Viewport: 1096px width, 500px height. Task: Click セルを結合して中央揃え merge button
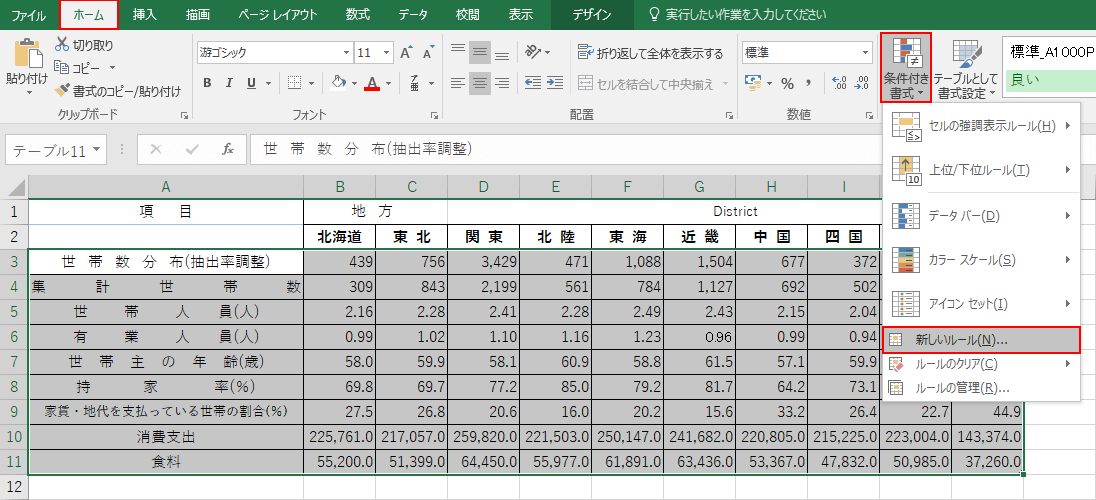tap(646, 84)
